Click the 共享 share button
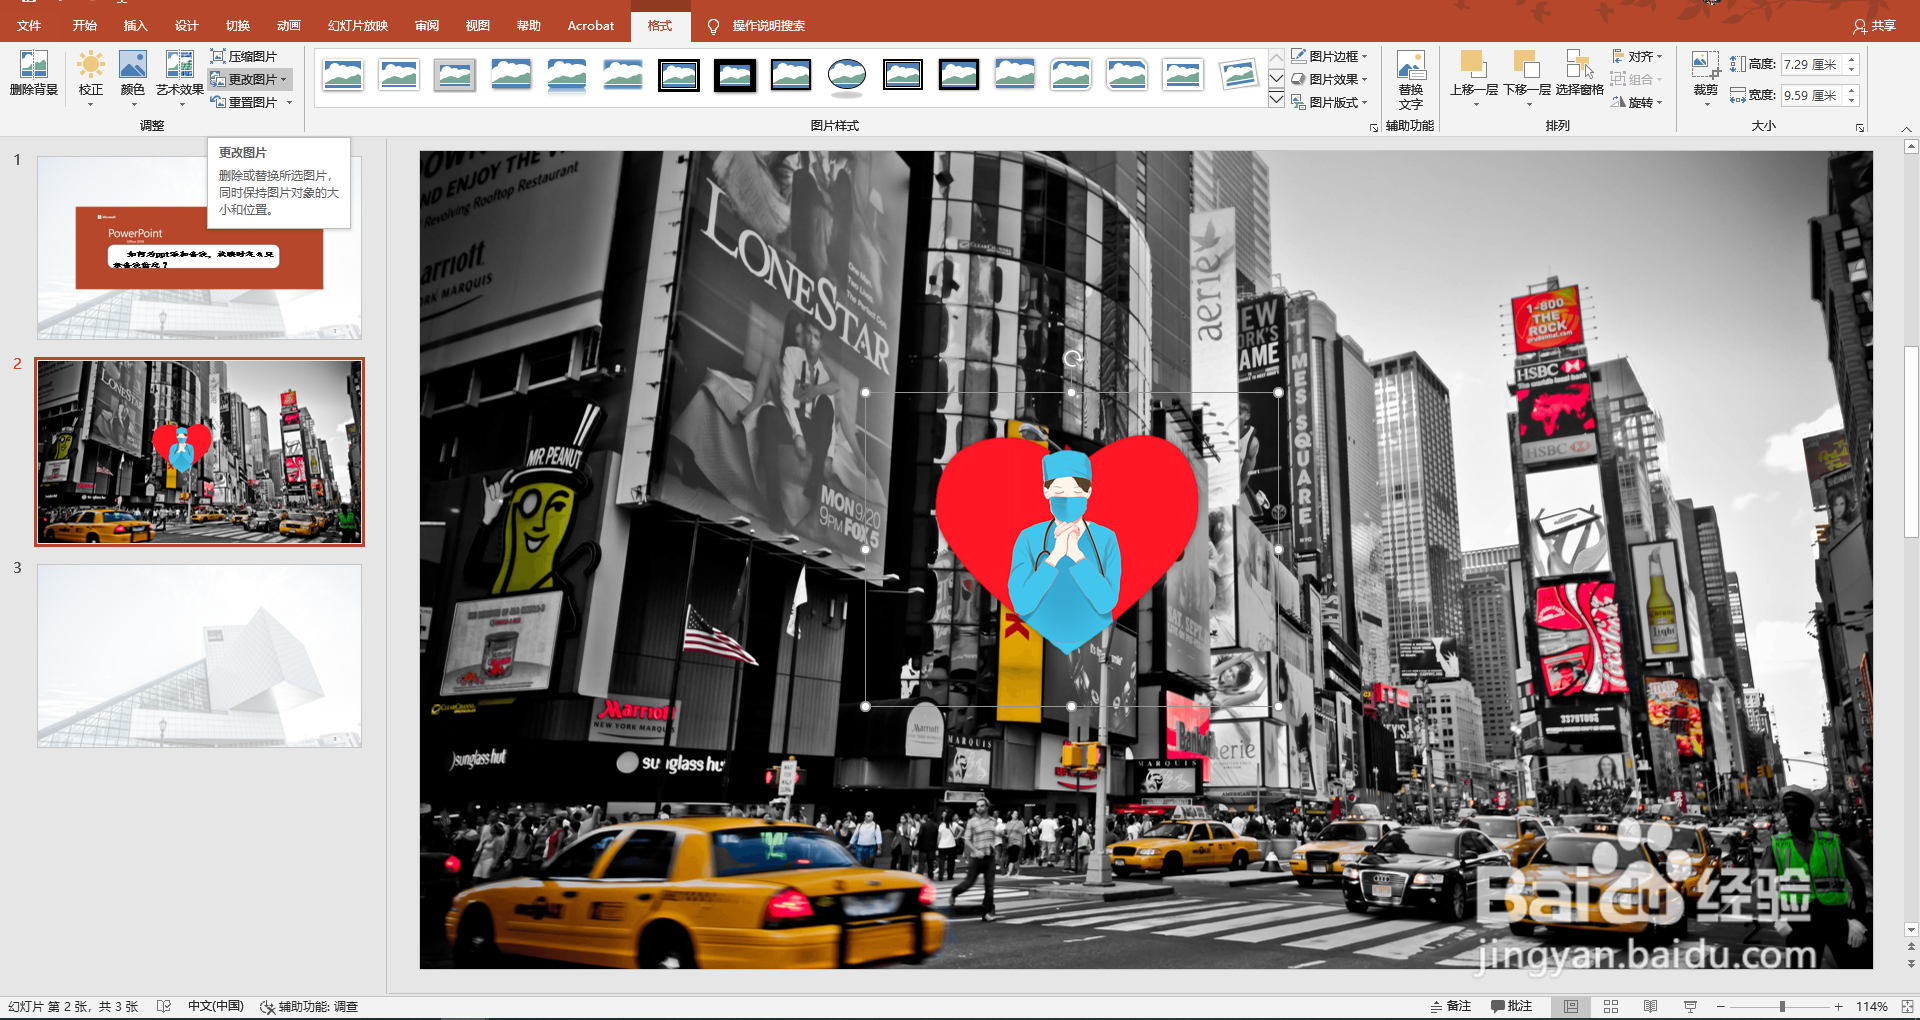Image resolution: width=1920 pixels, height=1020 pixels. click(x=1874, y=25)
